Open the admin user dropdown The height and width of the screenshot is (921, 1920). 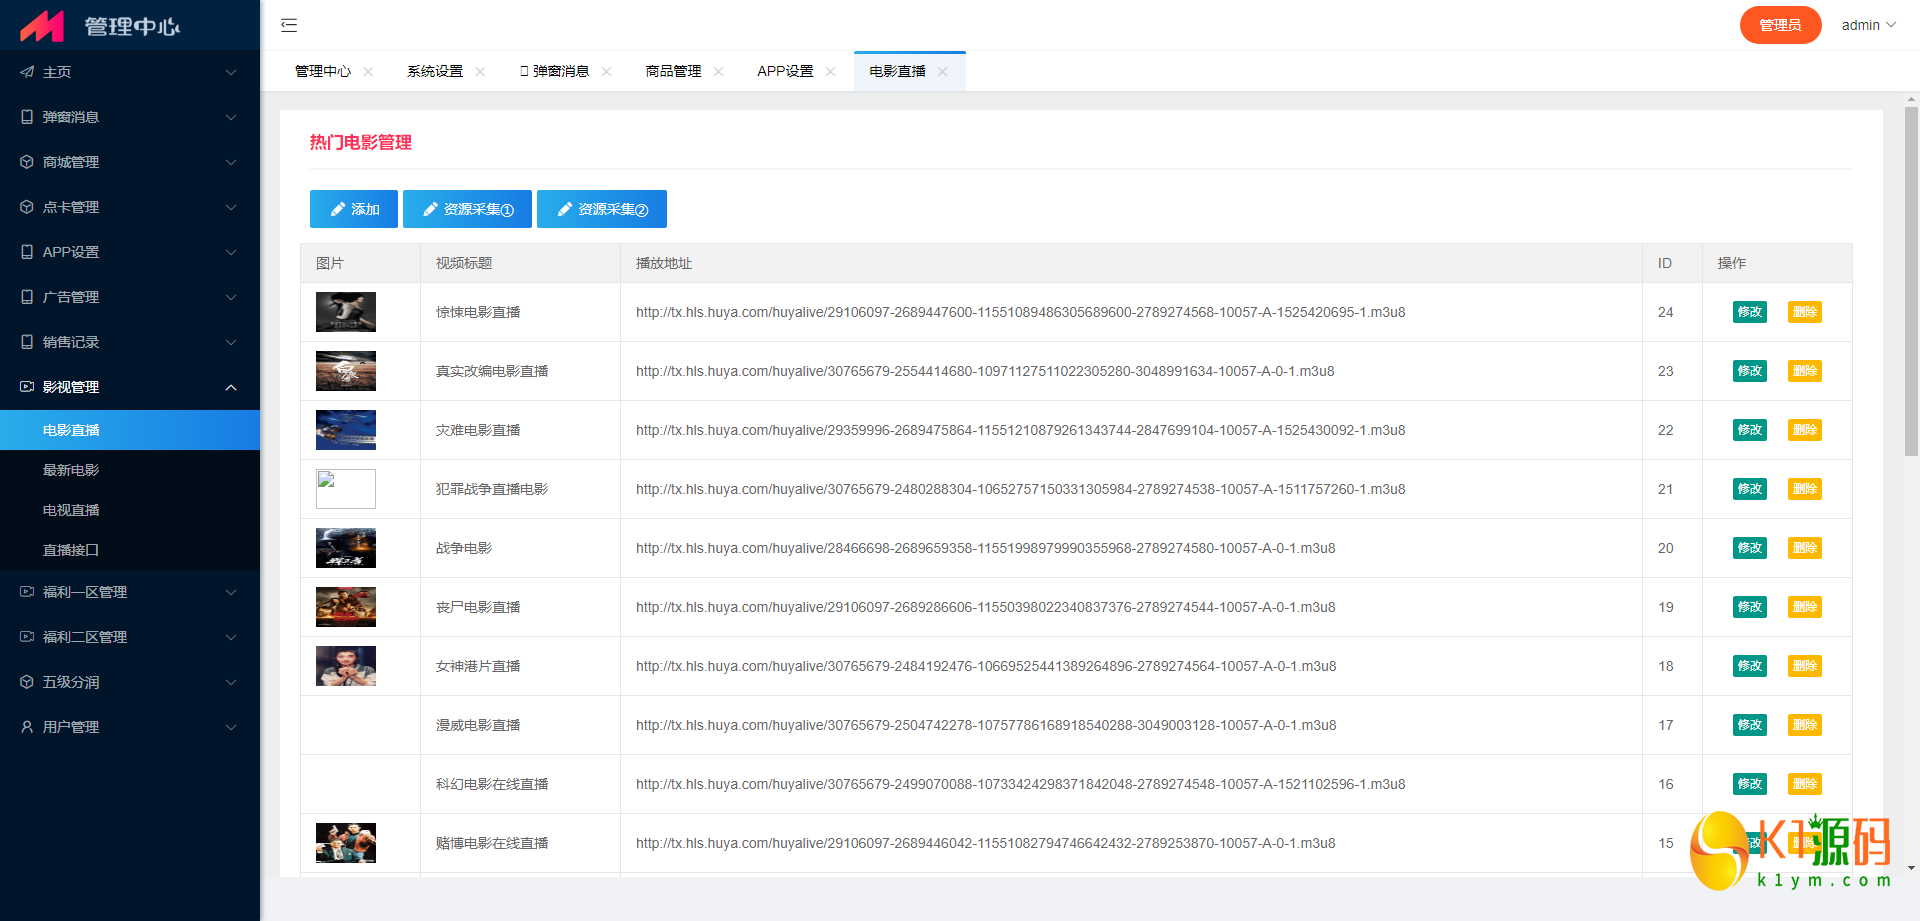click(1868, 25)
